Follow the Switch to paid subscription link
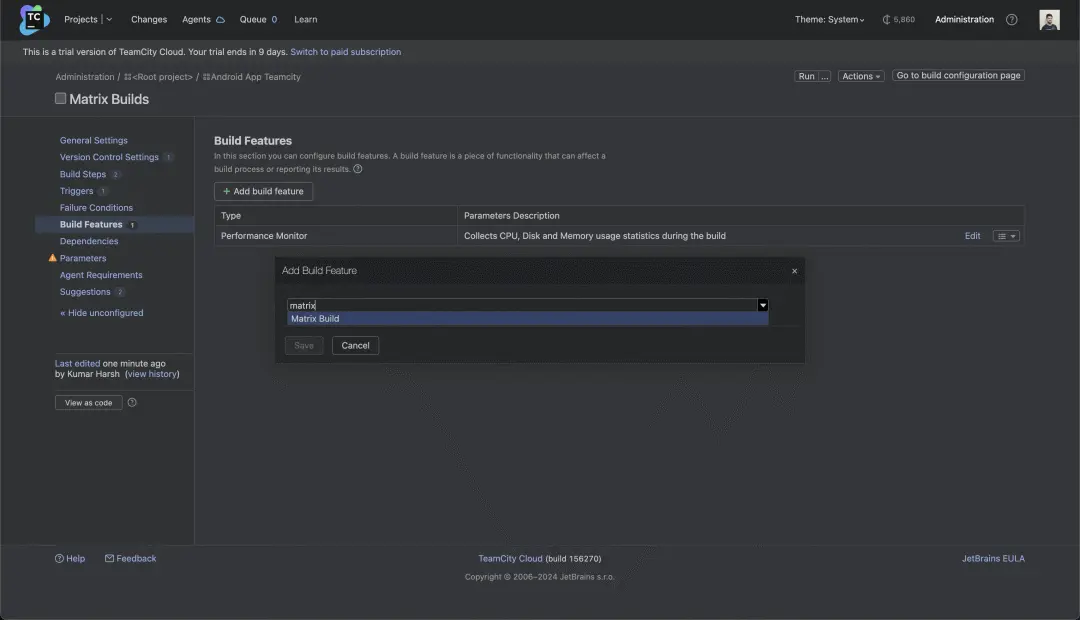 pos(346,52)
